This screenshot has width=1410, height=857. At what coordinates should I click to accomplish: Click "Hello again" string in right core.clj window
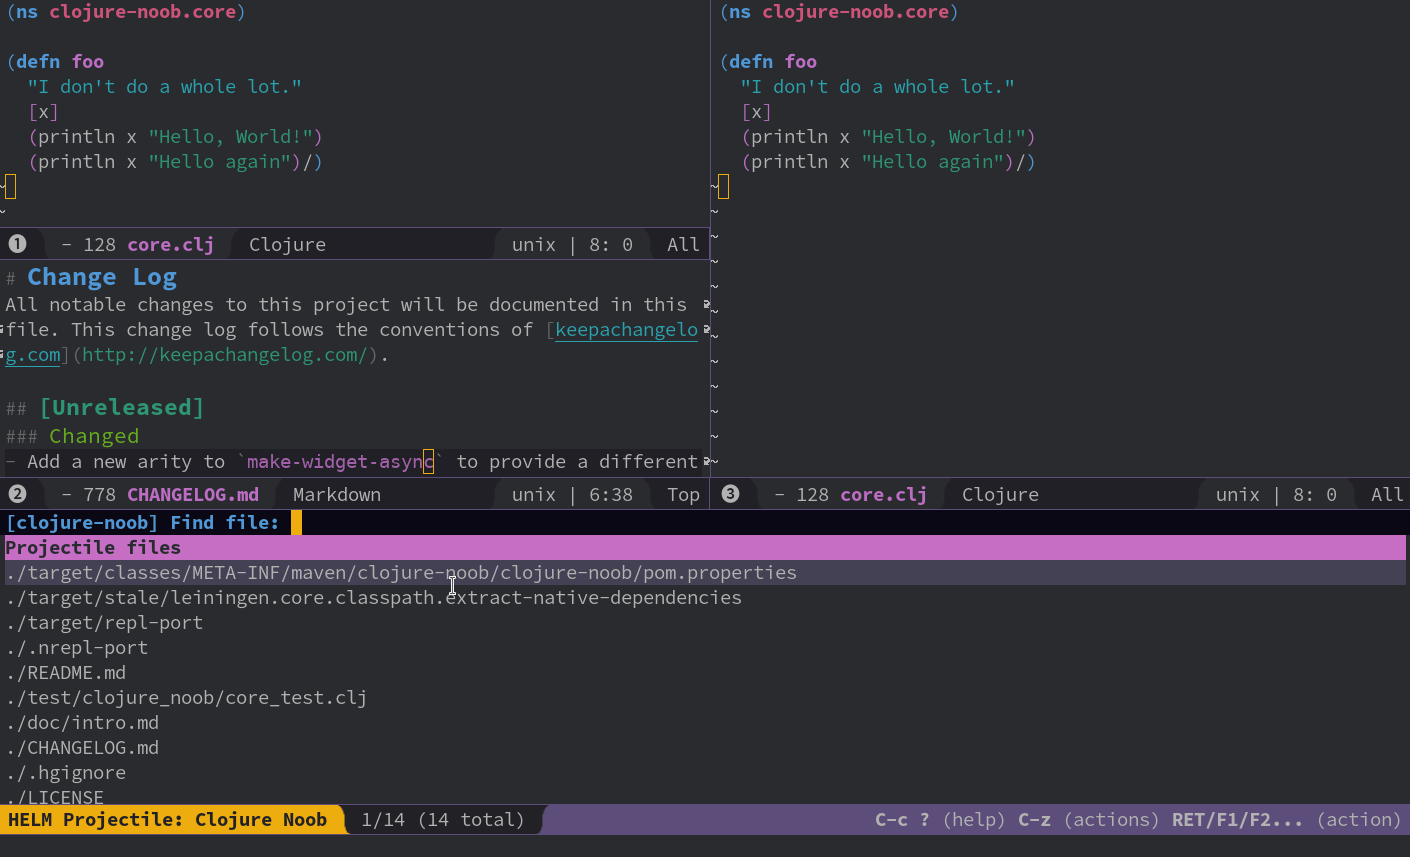tap(931, 162)
